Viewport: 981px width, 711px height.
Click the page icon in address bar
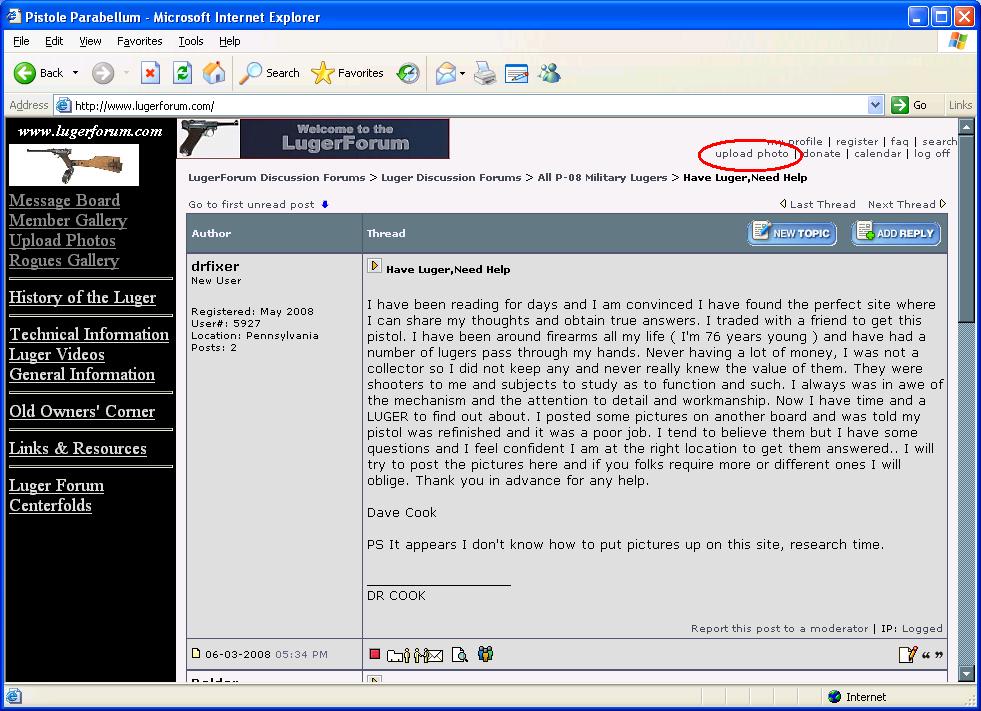[64, 105]
